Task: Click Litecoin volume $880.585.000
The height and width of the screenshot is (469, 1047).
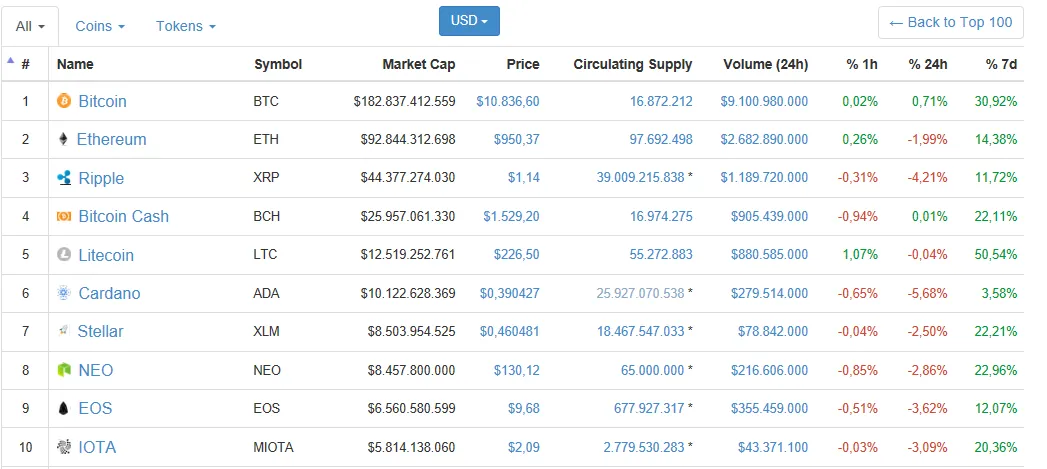Action: tap(769, 255)
